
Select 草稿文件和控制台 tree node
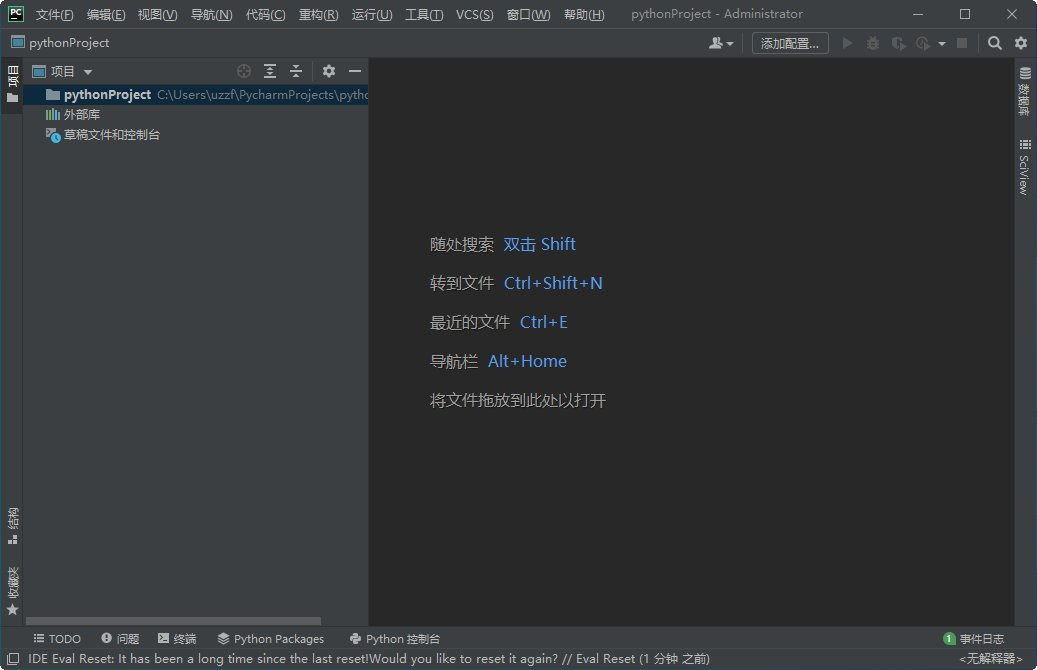click(112, 135)
